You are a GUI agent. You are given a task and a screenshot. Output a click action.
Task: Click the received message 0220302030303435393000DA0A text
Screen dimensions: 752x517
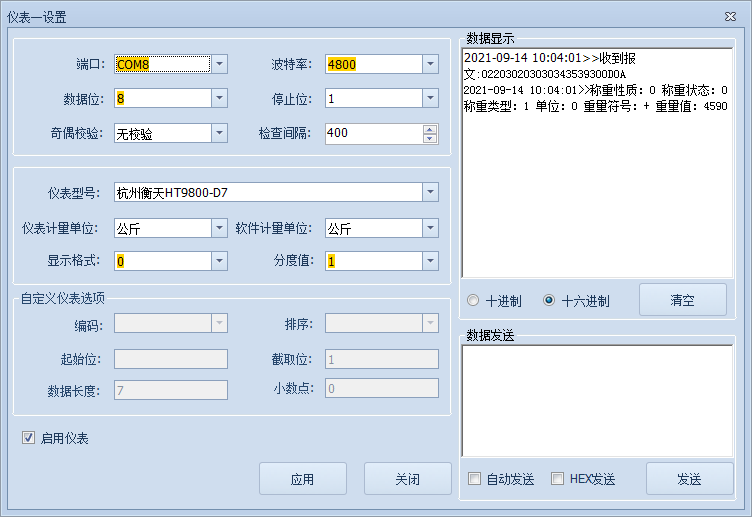(553, 74)
